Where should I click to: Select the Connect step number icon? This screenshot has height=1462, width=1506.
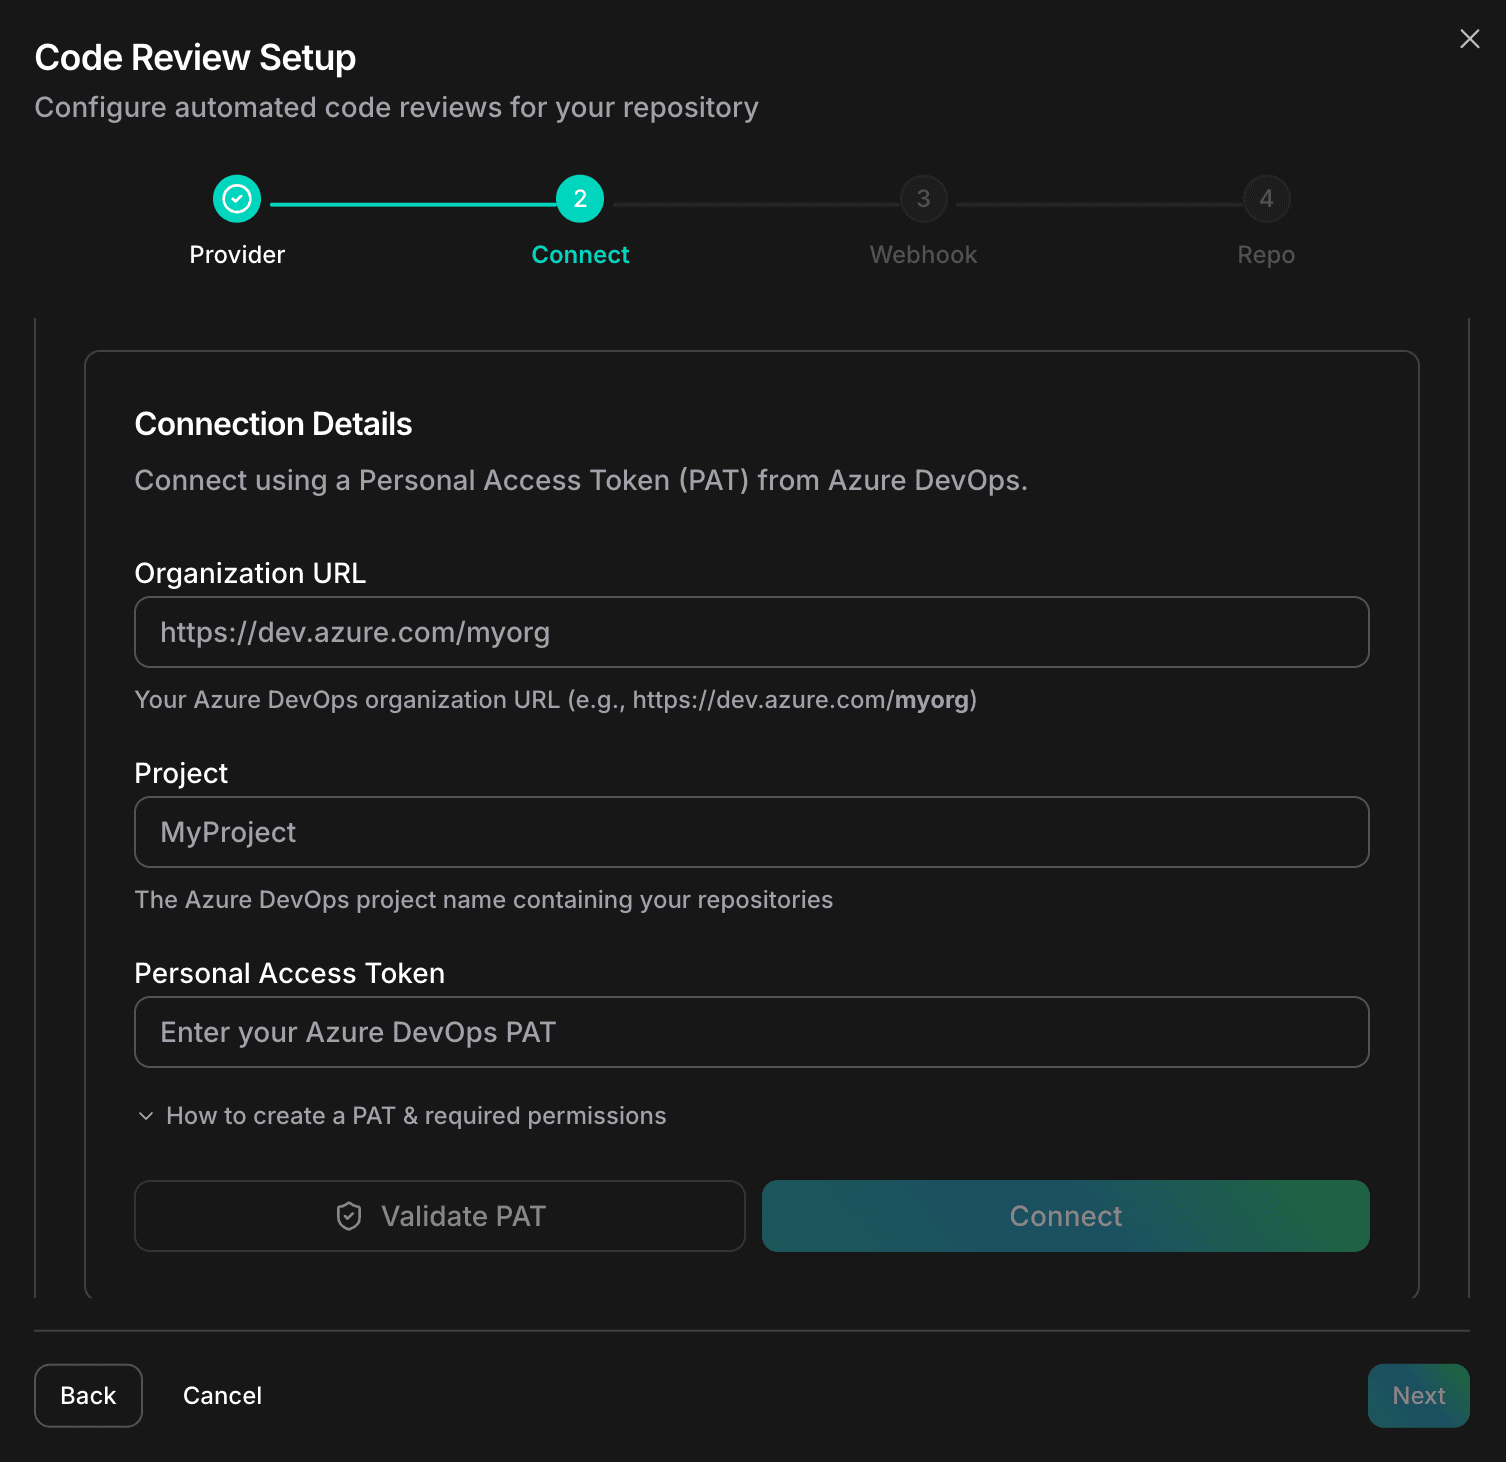click(x=580, y=198)
